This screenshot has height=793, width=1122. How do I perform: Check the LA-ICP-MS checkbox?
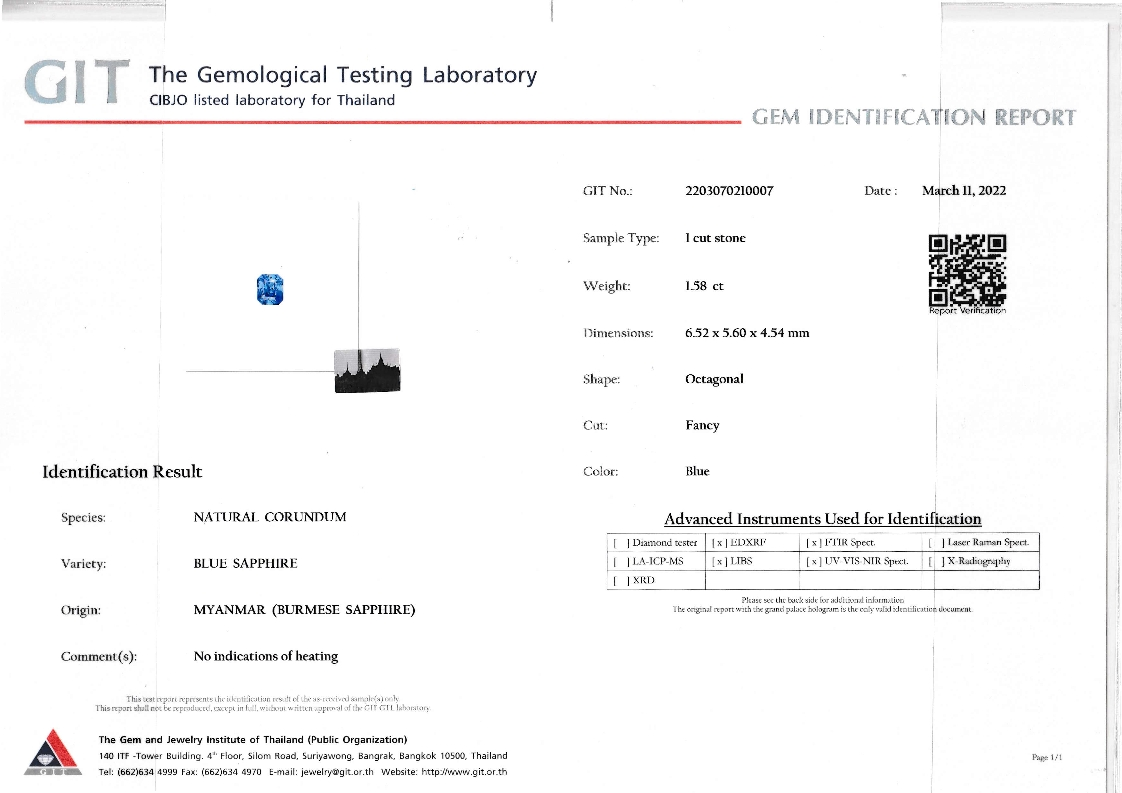click(x=620, y=562)
